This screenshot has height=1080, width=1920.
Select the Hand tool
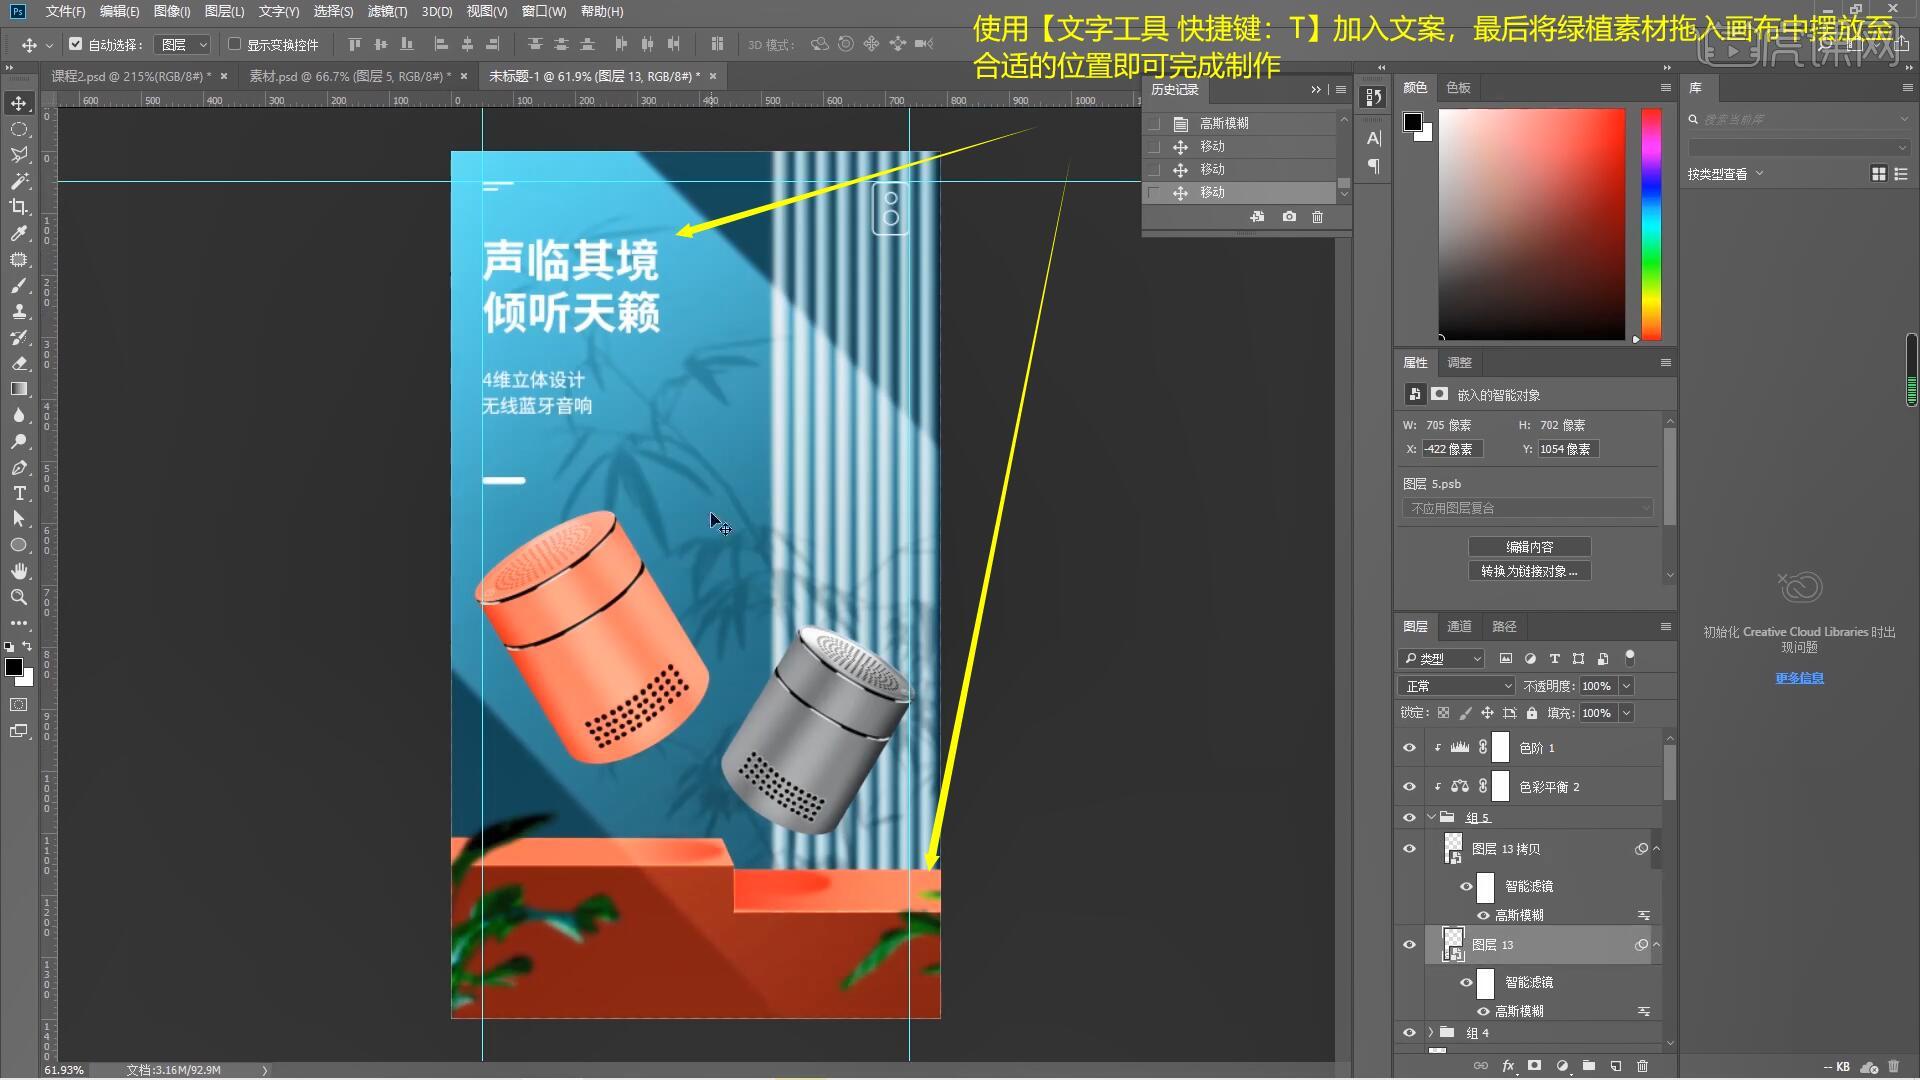(x=20, y=571)
